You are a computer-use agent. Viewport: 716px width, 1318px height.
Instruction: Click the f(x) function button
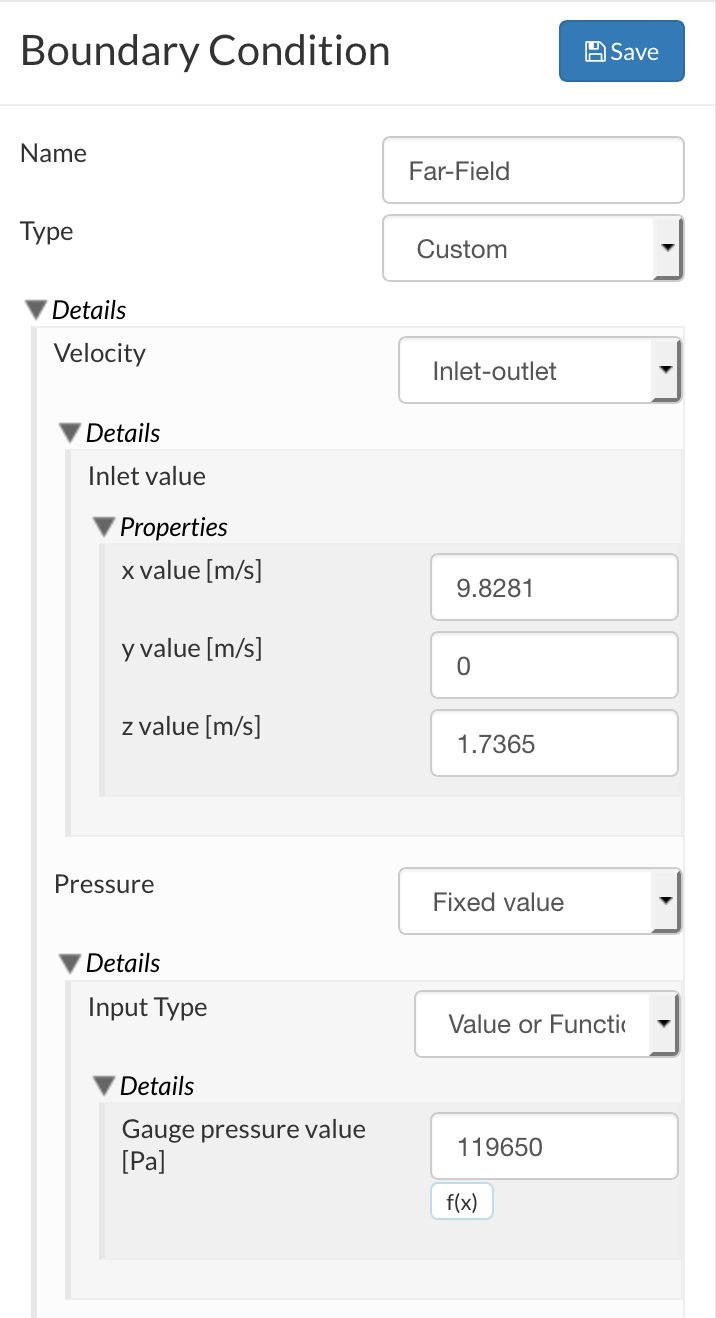[x=462, y=1203]
